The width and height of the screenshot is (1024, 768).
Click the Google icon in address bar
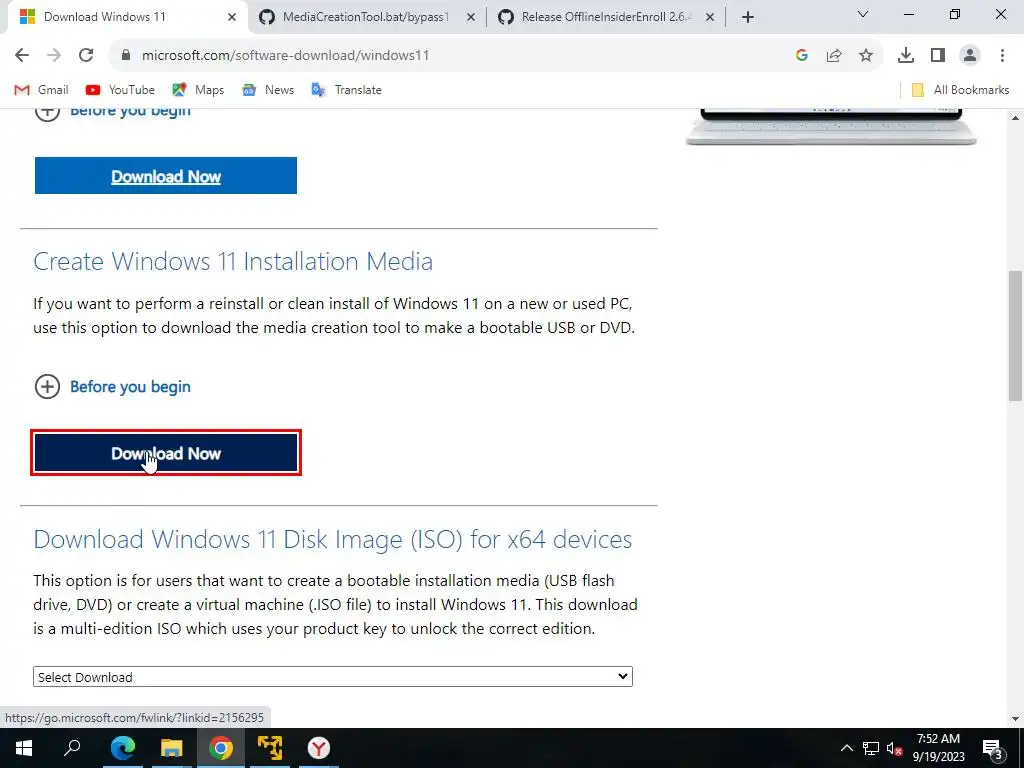point(802,56)
